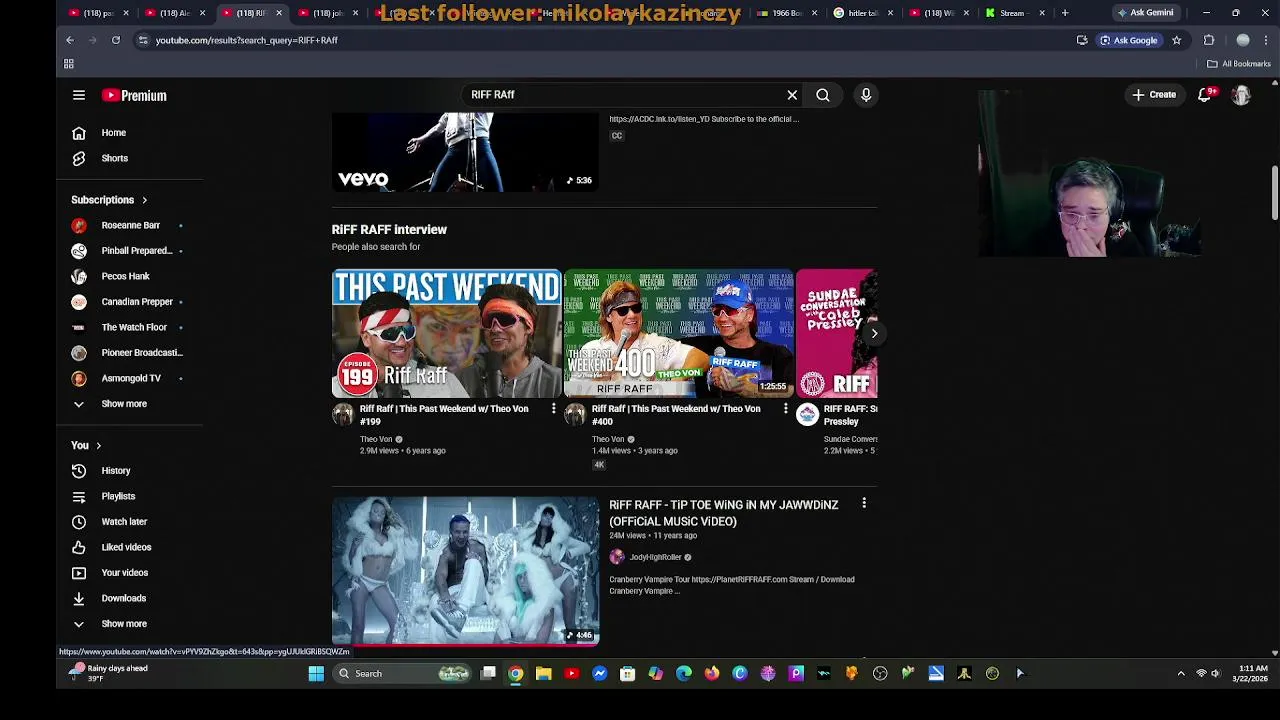1280x720 pixels.
Task: Reload the YouTube page
Action: [x=116, y=40]
